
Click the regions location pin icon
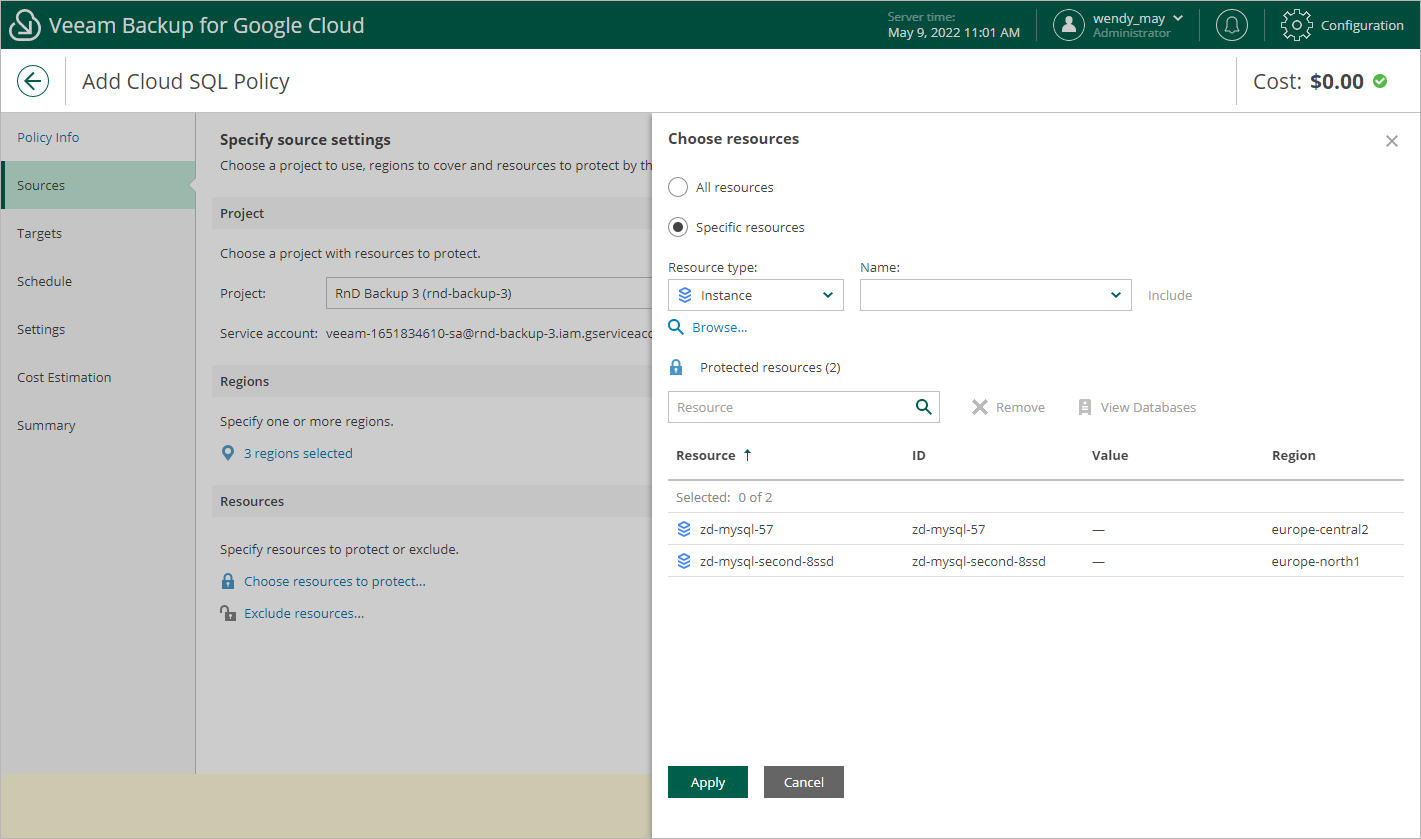(228, 453)
